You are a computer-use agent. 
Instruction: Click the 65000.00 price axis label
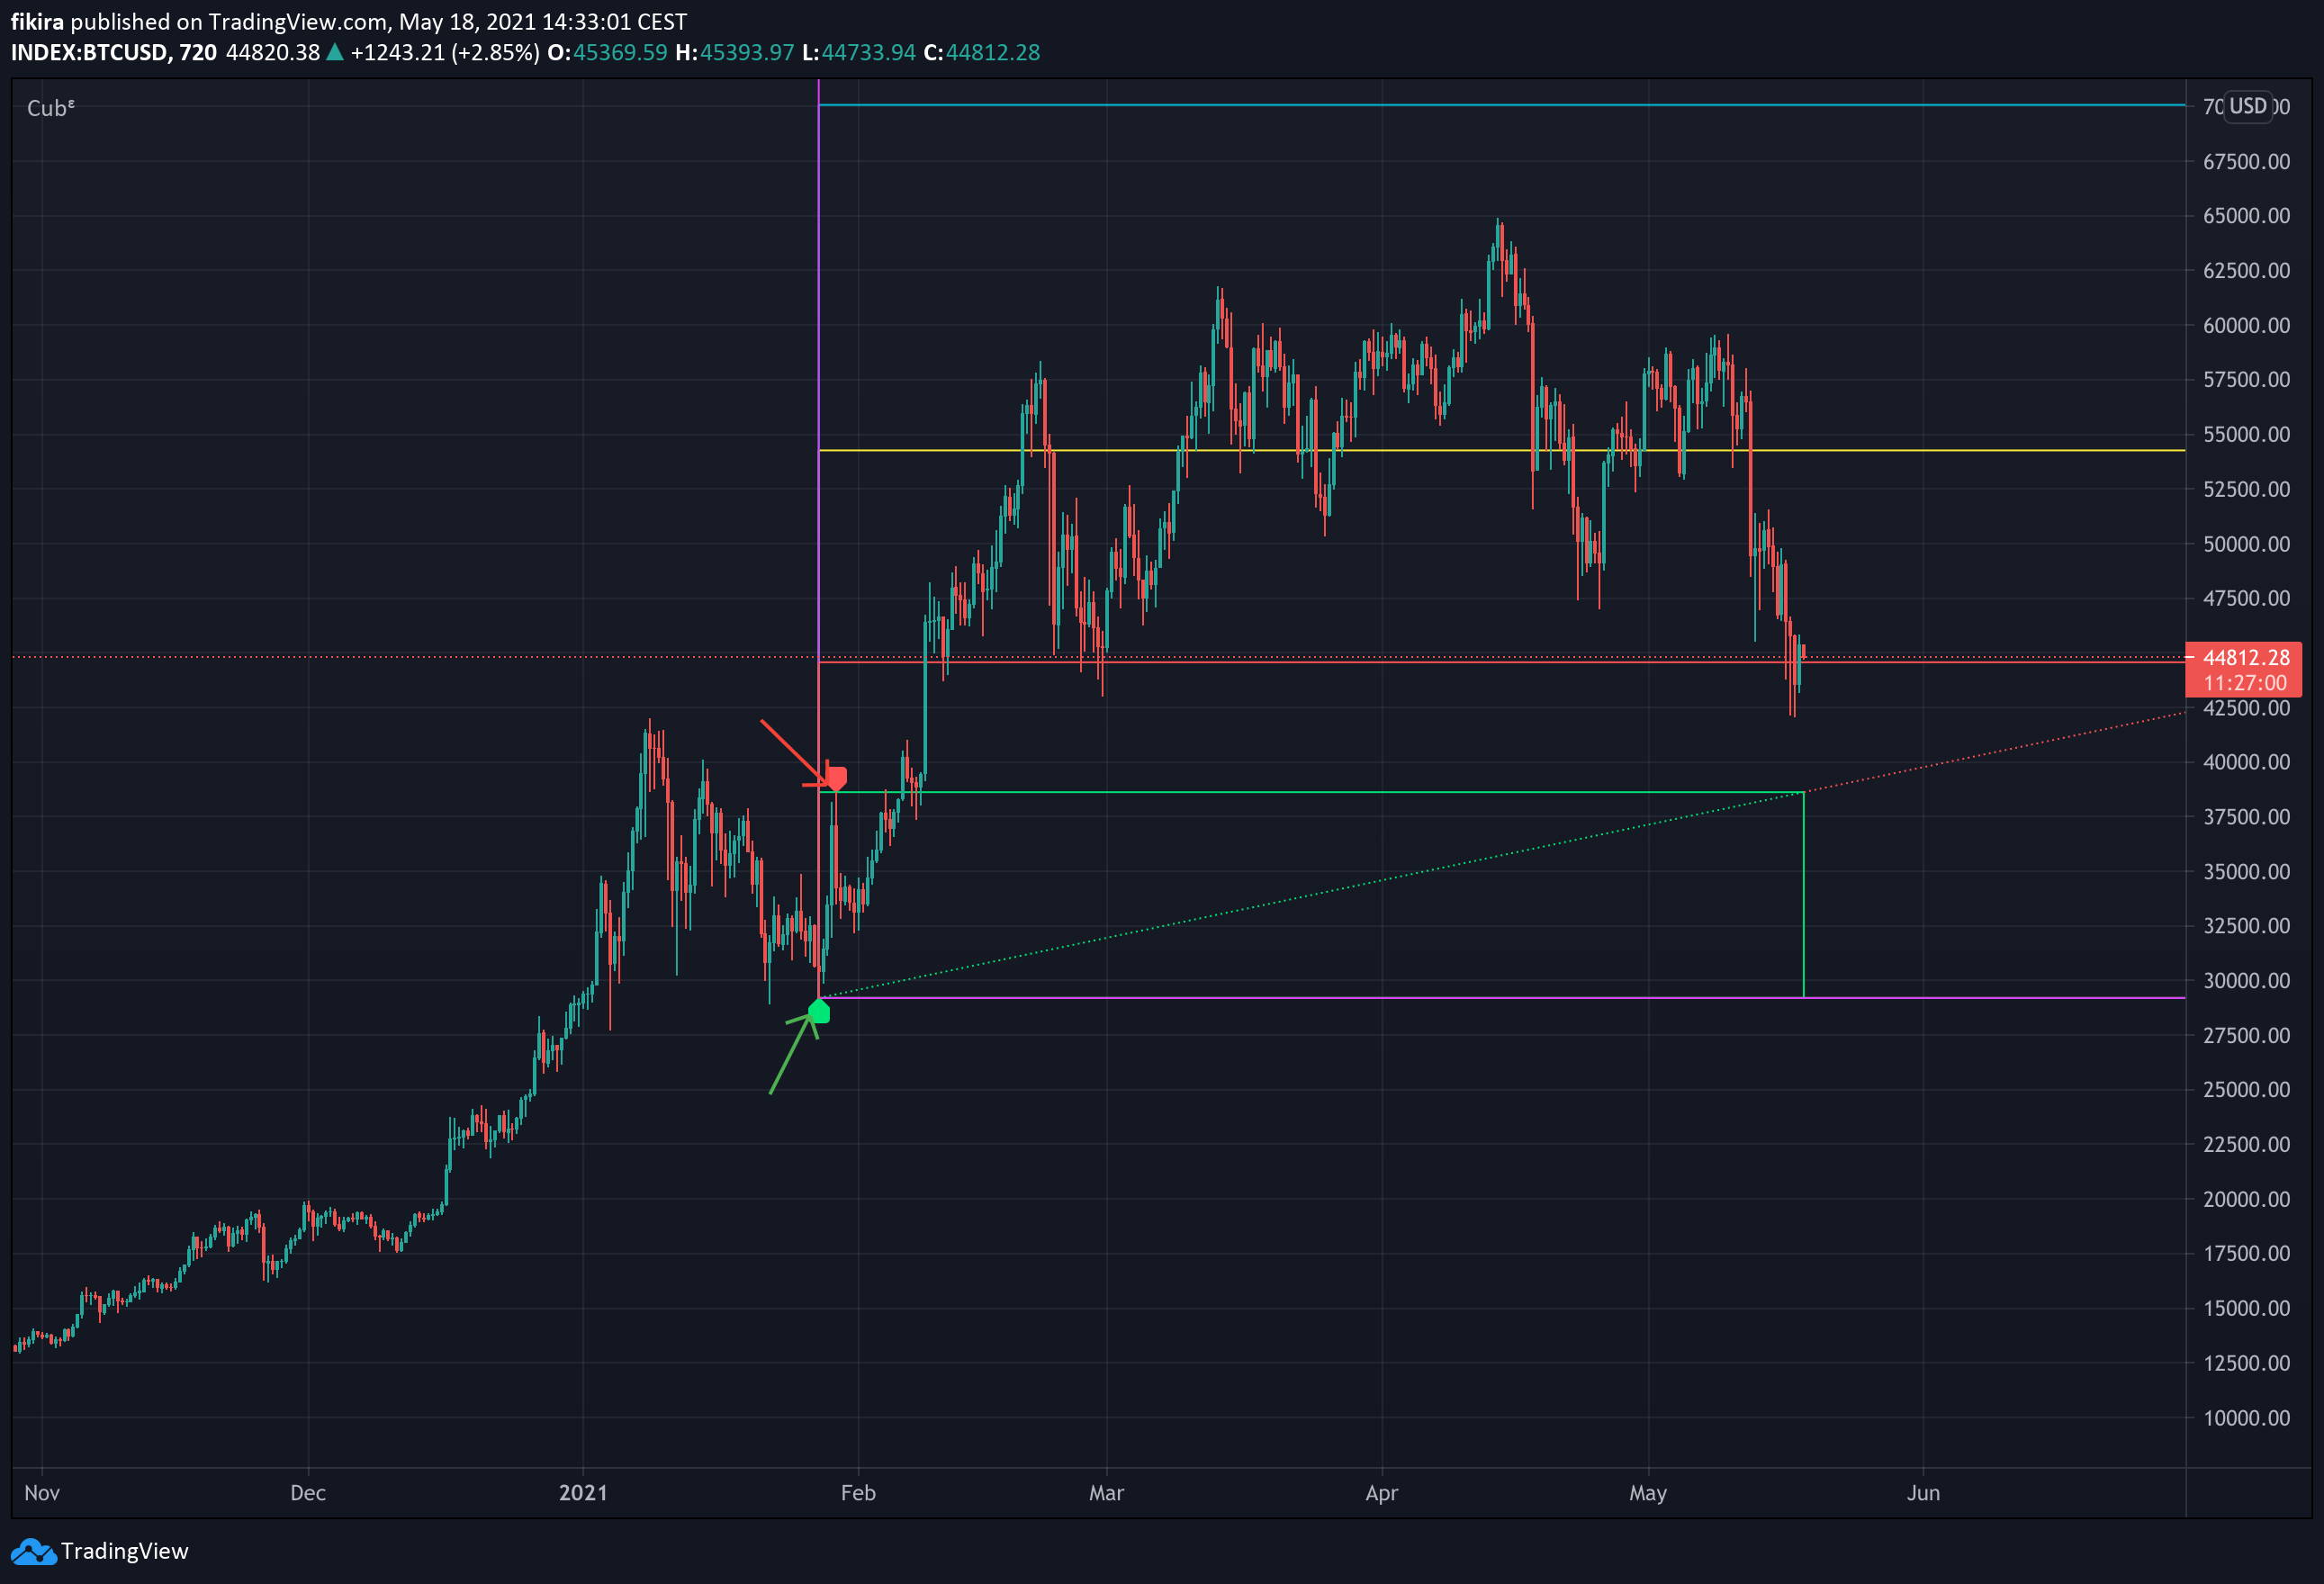[x=2246, y=216]
